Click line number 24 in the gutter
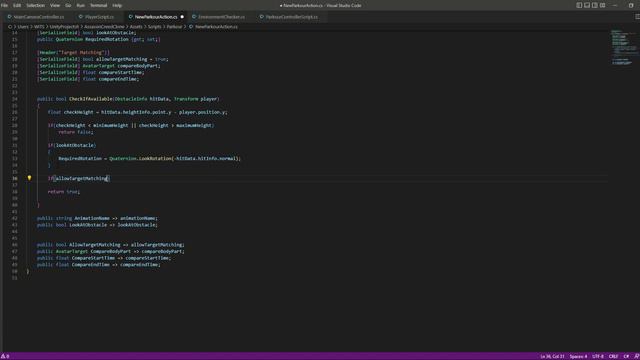Image resolution: width=640 pixels, height=360 pixels. 15,99
